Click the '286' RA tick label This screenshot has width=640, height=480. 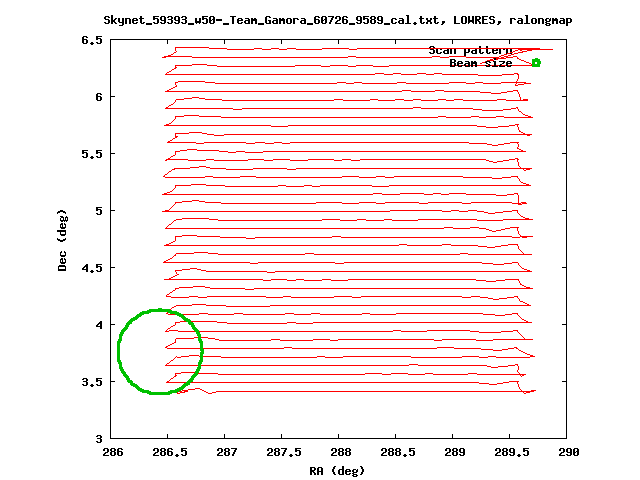[x=113, y=452]
